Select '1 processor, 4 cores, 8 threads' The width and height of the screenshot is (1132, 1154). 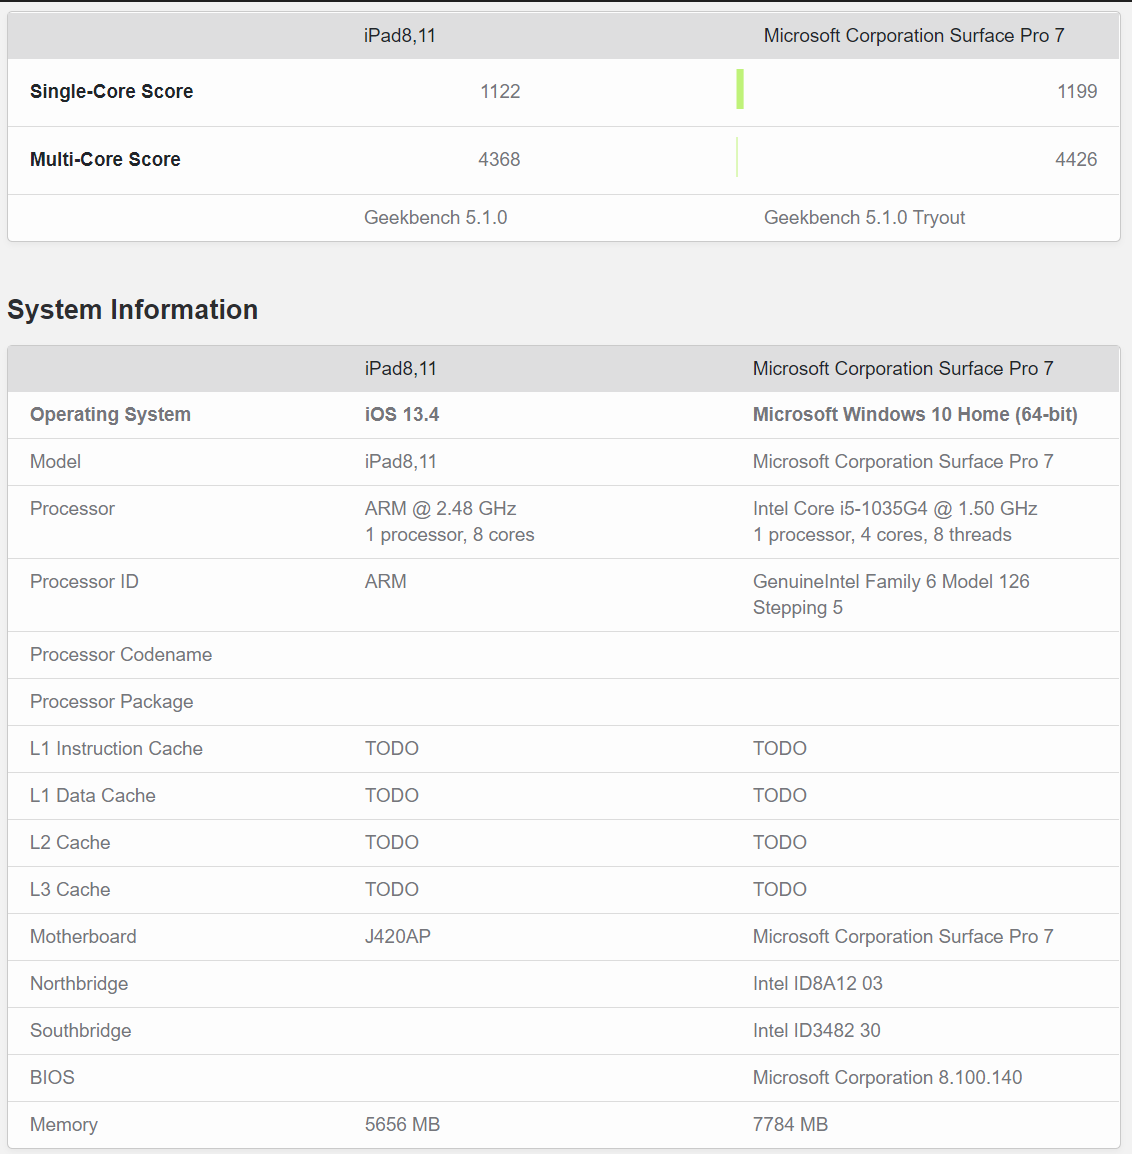click(x=882, y=535)
